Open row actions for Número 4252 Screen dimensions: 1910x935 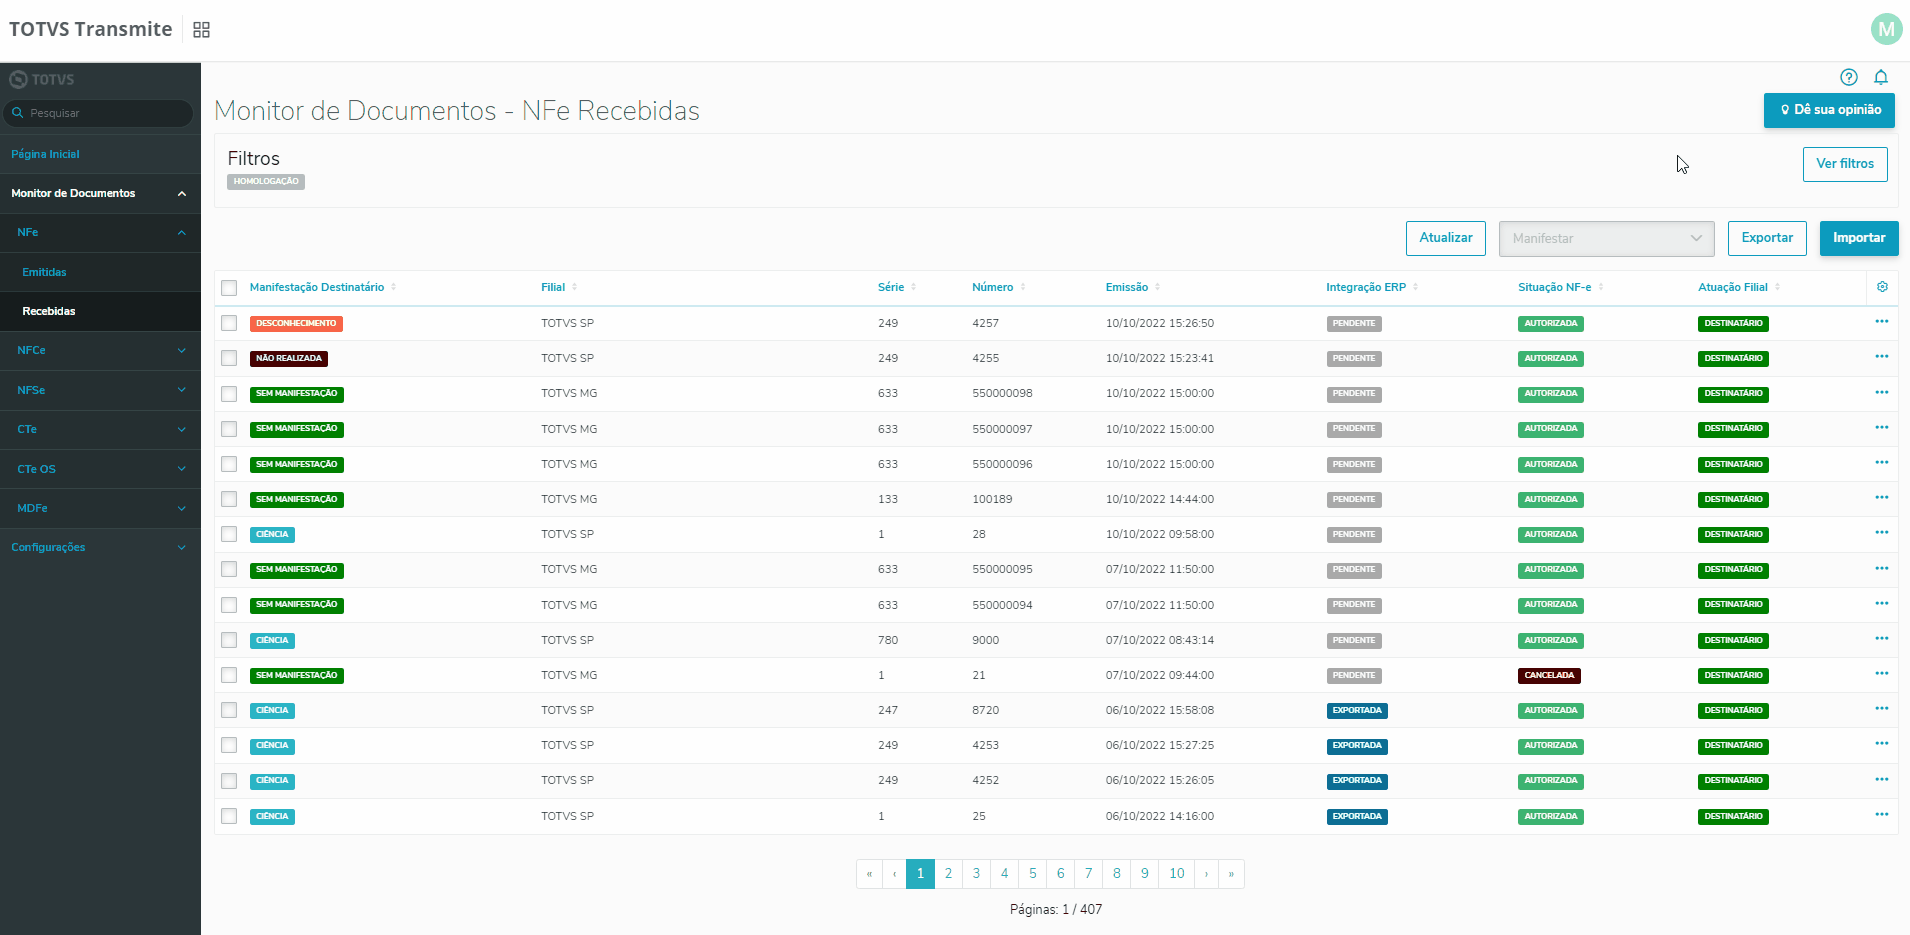[1882, 779]
